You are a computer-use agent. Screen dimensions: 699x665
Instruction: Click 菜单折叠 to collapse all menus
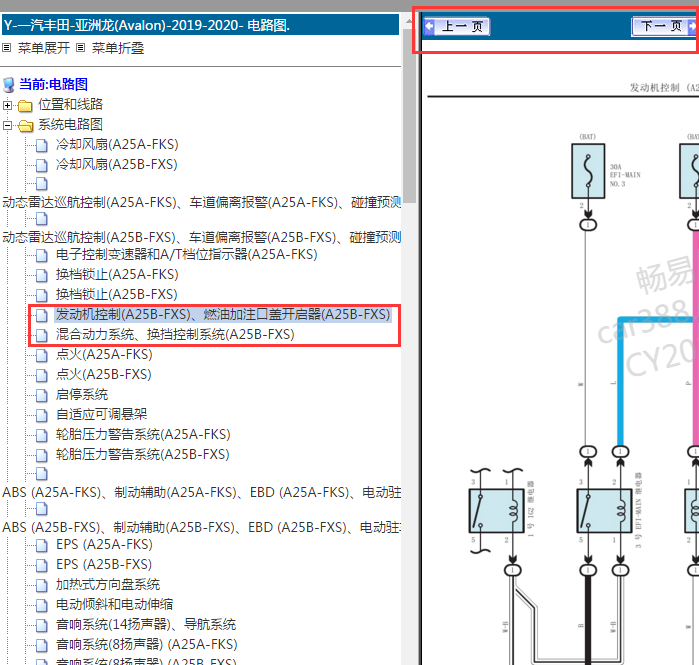click(x=118, y=48)
